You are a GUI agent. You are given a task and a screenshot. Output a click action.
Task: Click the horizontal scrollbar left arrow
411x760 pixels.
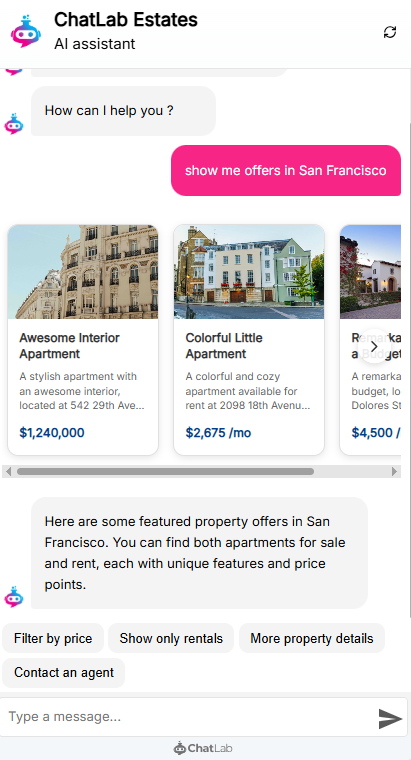click(7, 471)
